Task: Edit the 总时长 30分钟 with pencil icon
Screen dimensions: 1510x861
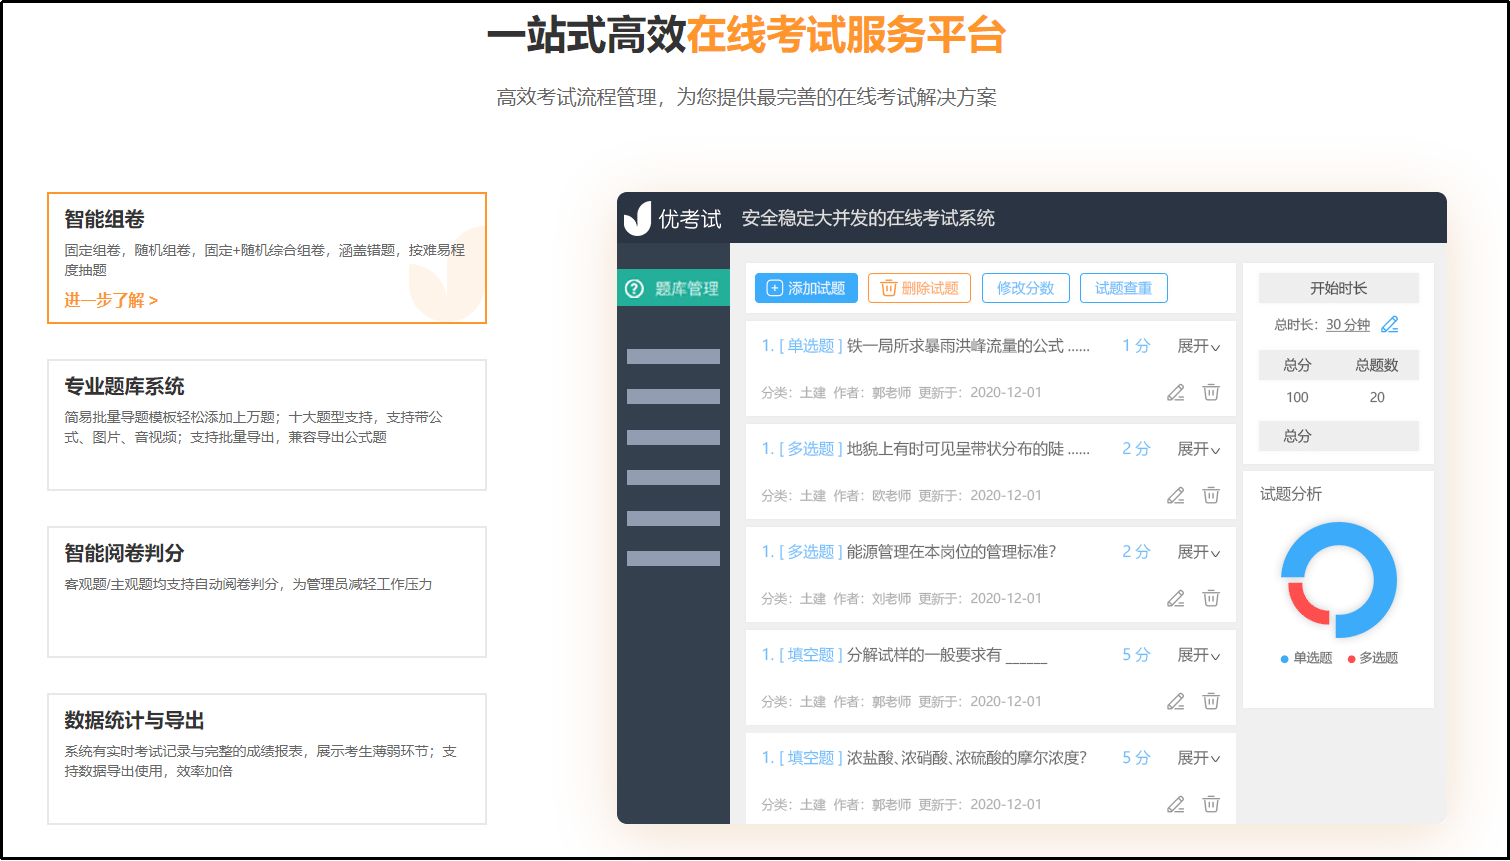Action: [x=1390, y=324]
